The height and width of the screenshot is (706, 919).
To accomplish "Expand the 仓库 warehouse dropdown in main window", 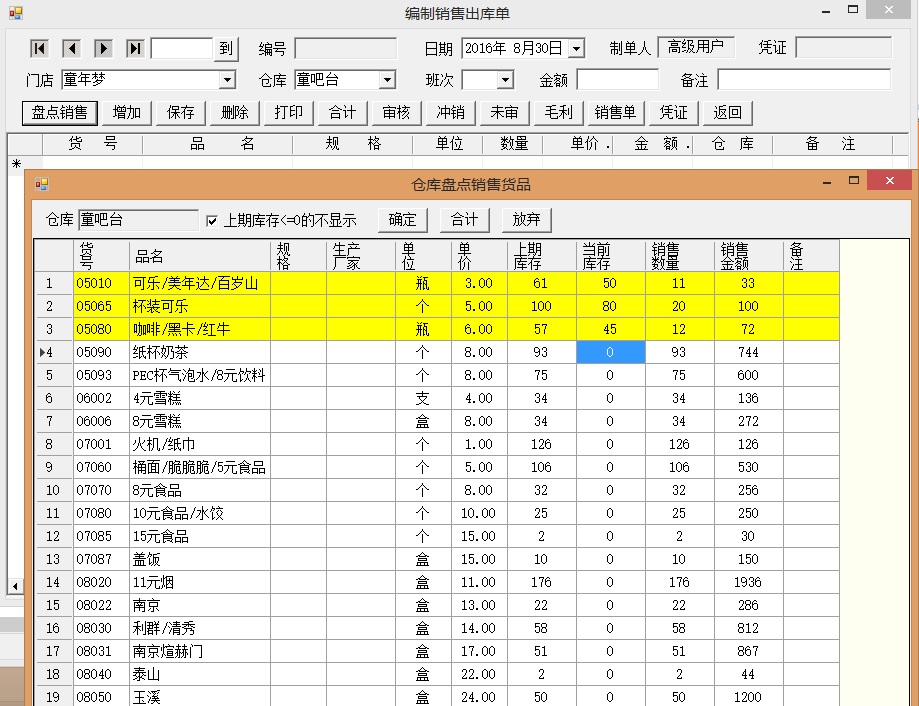I will pyautogui.click(x=387, y=80).
